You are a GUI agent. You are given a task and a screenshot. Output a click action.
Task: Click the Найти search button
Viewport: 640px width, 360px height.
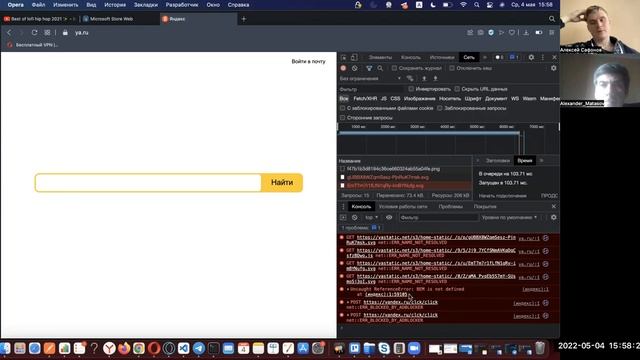pos(282,182)
